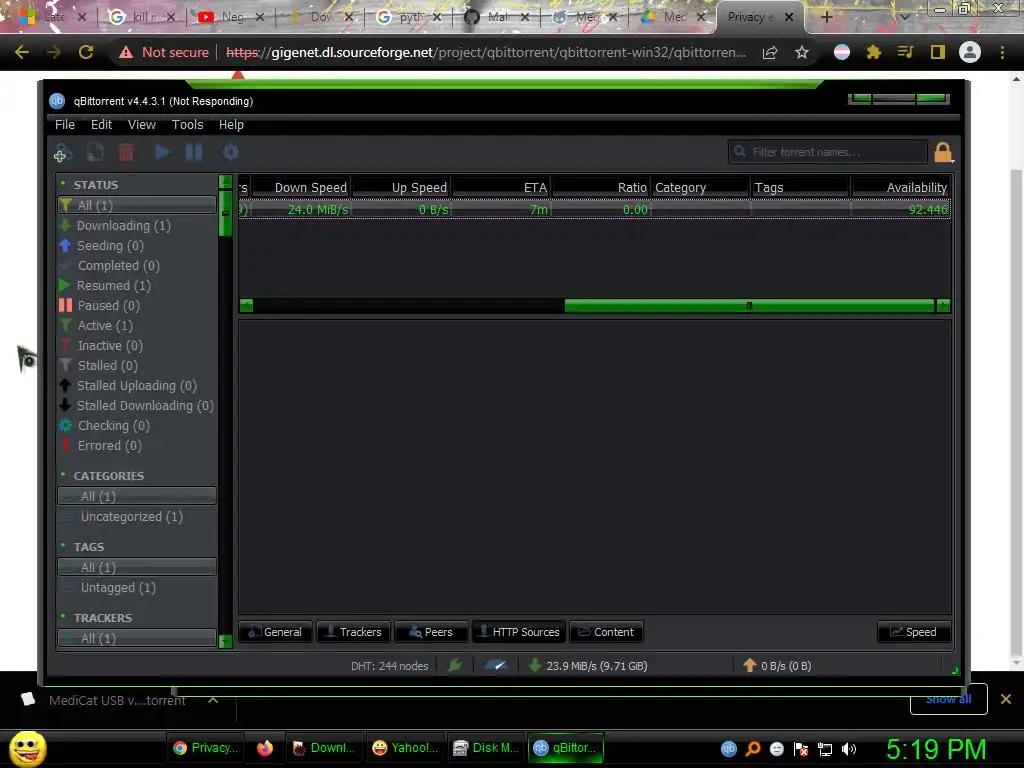Open the View menu
Screen dimensions: 1024x768
pyautogui.click(x=142, y=125)
